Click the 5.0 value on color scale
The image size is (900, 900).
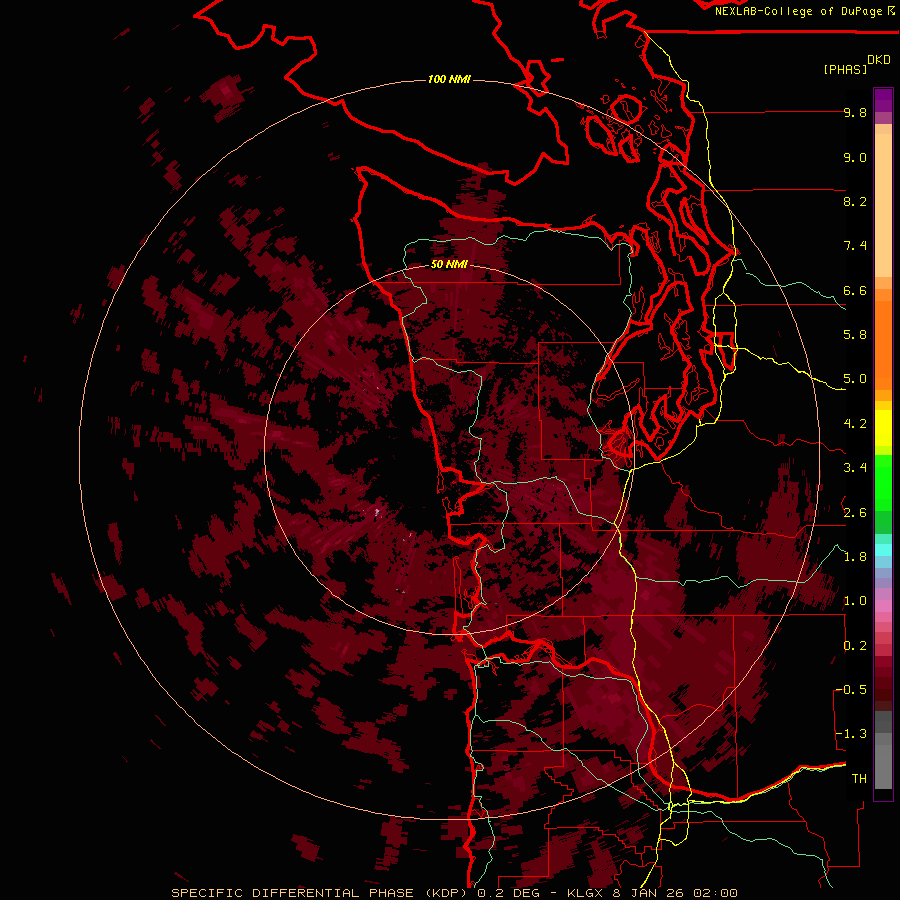tap(855, 379)
